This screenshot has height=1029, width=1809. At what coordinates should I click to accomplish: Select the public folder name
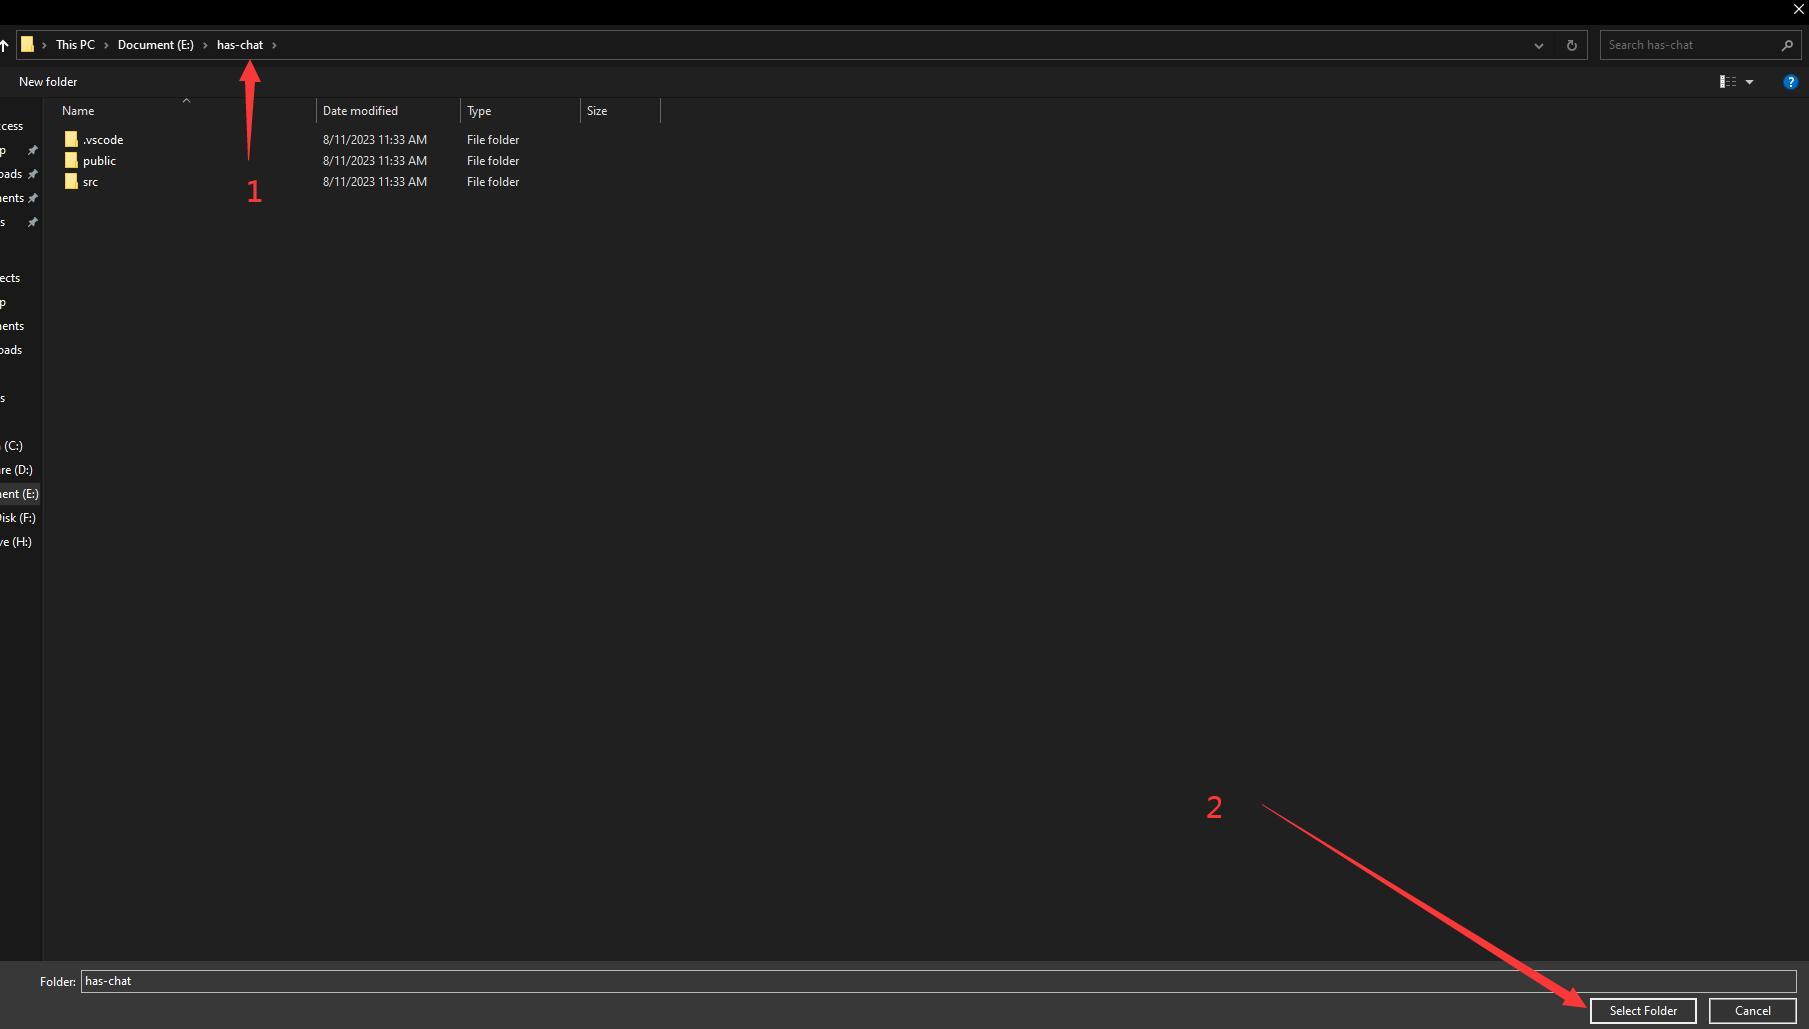[99, 161]
